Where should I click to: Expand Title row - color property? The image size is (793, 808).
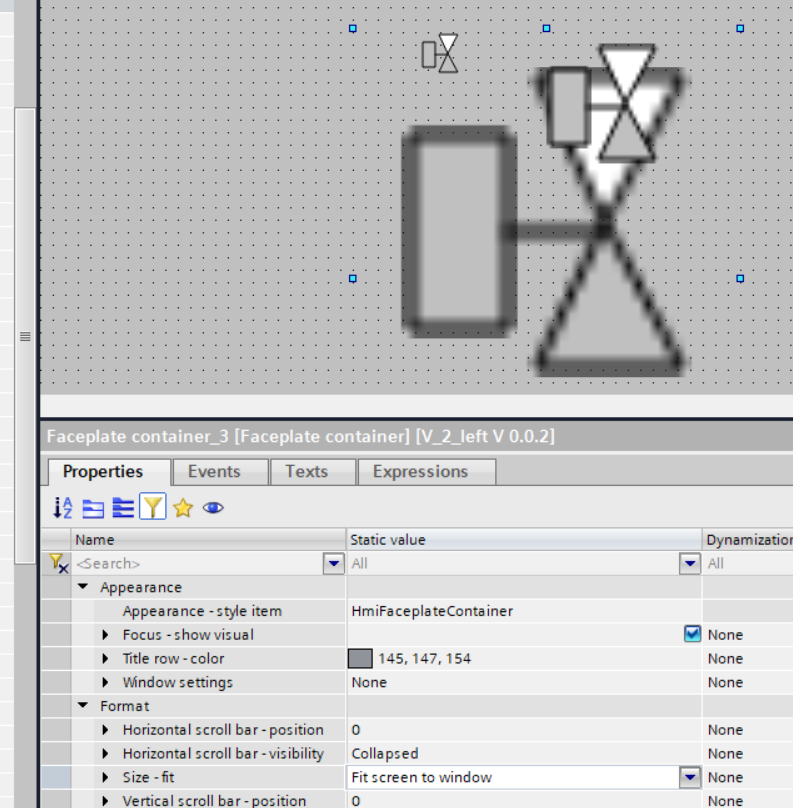tap(105, 658)
